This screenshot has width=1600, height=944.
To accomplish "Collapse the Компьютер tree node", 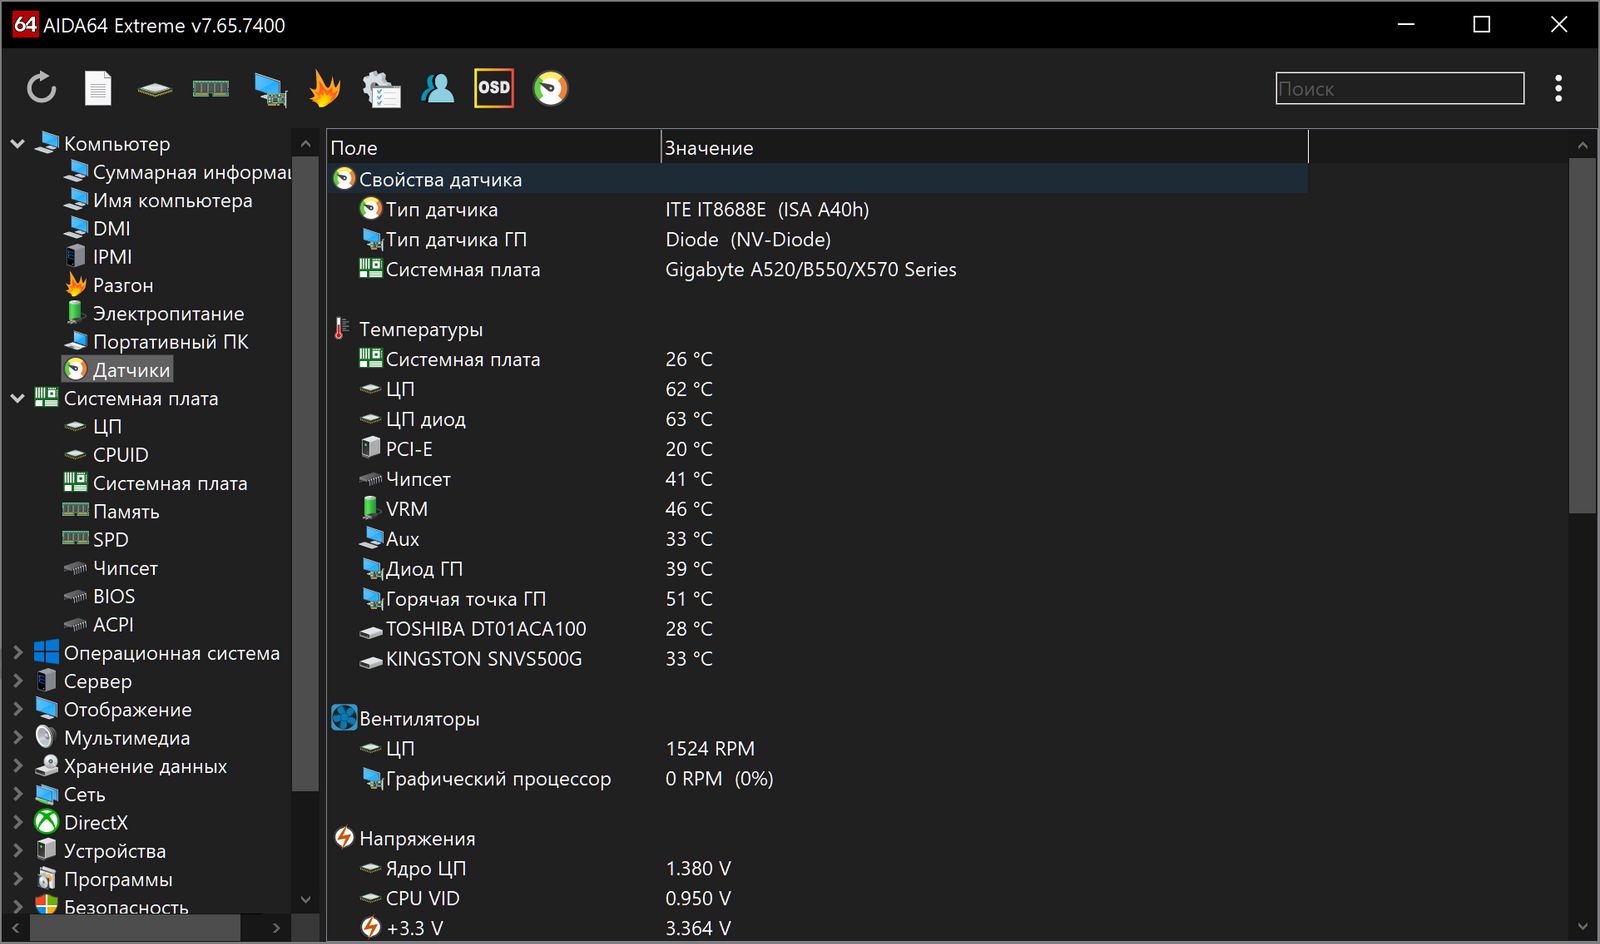I will (17, 144).
